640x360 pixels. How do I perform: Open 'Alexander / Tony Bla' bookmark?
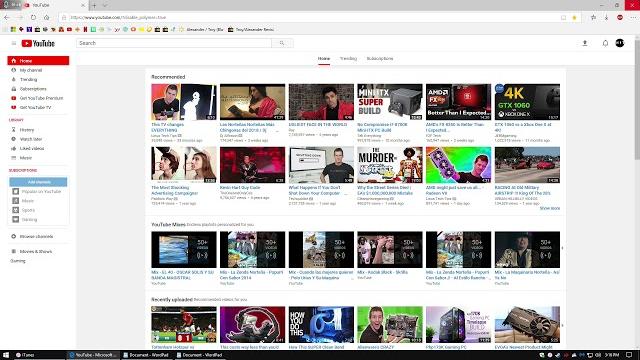[x=202, y=29]
